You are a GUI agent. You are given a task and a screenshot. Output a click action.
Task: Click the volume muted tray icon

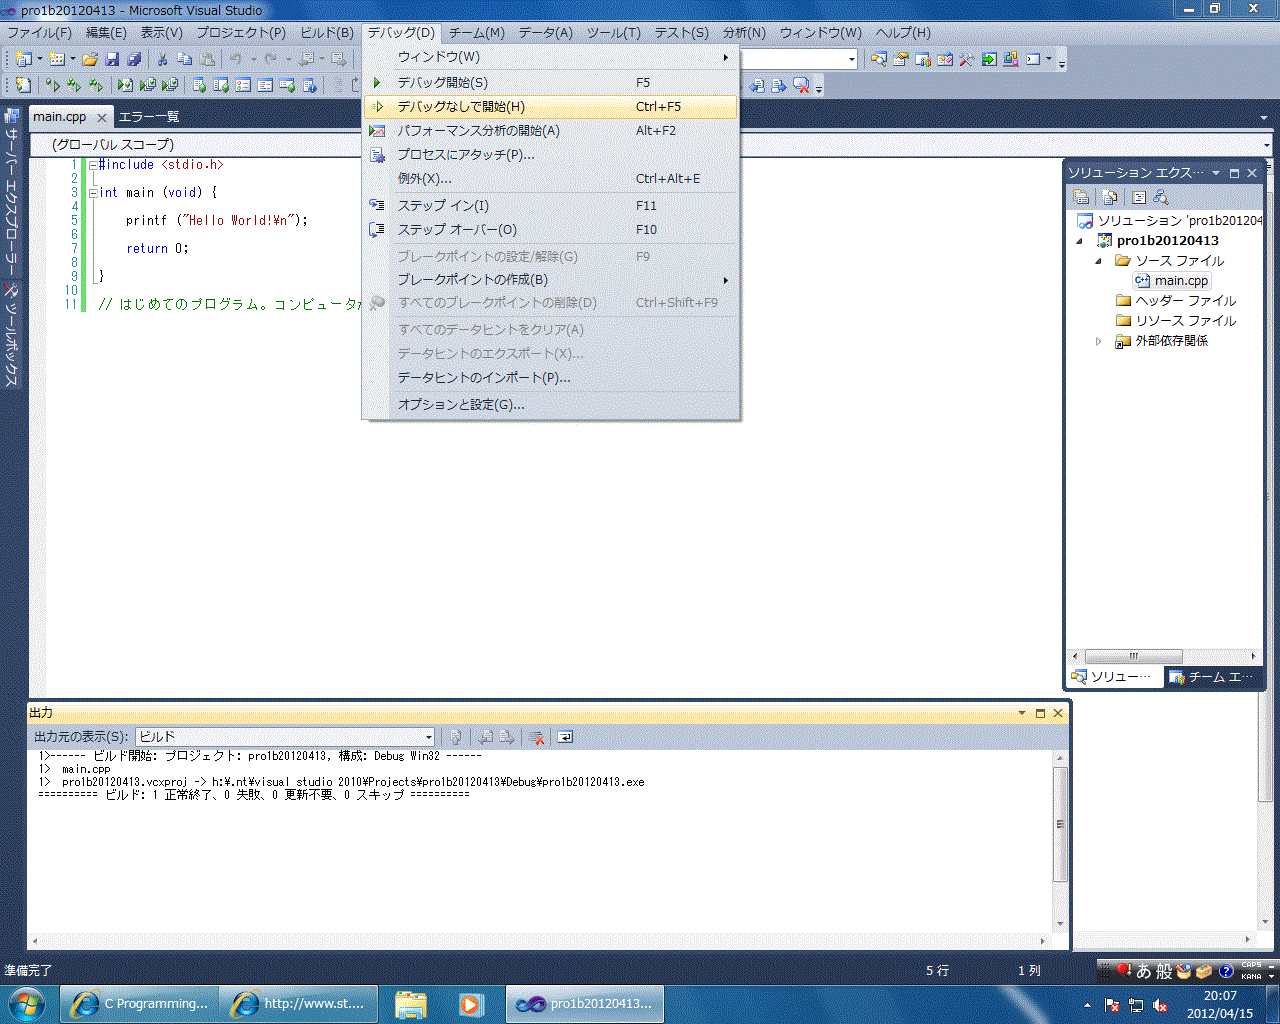point(1160,1005)
